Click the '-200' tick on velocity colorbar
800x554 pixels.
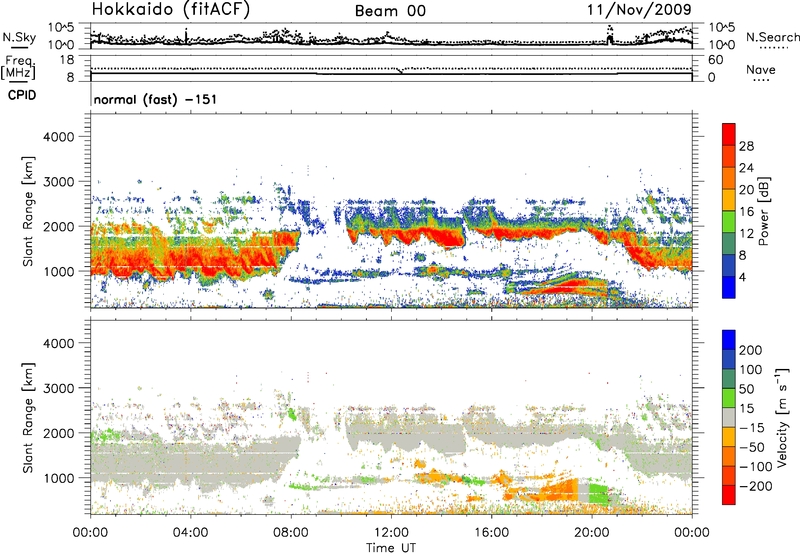[x=756, y=486]
